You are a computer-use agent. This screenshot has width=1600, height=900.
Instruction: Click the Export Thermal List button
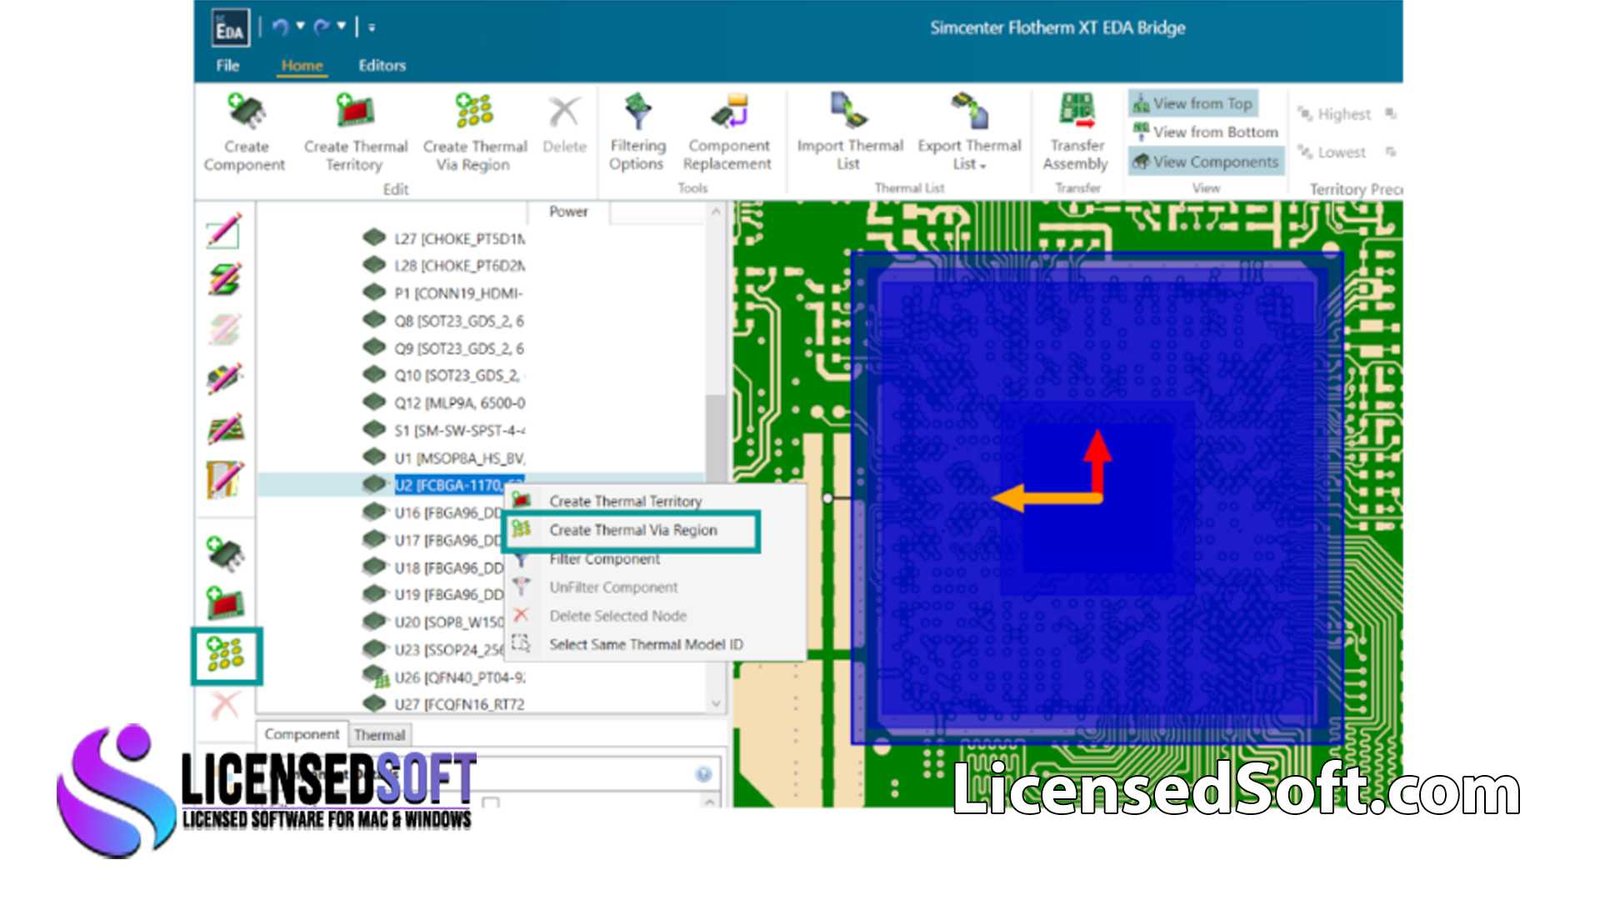[969, 132]
